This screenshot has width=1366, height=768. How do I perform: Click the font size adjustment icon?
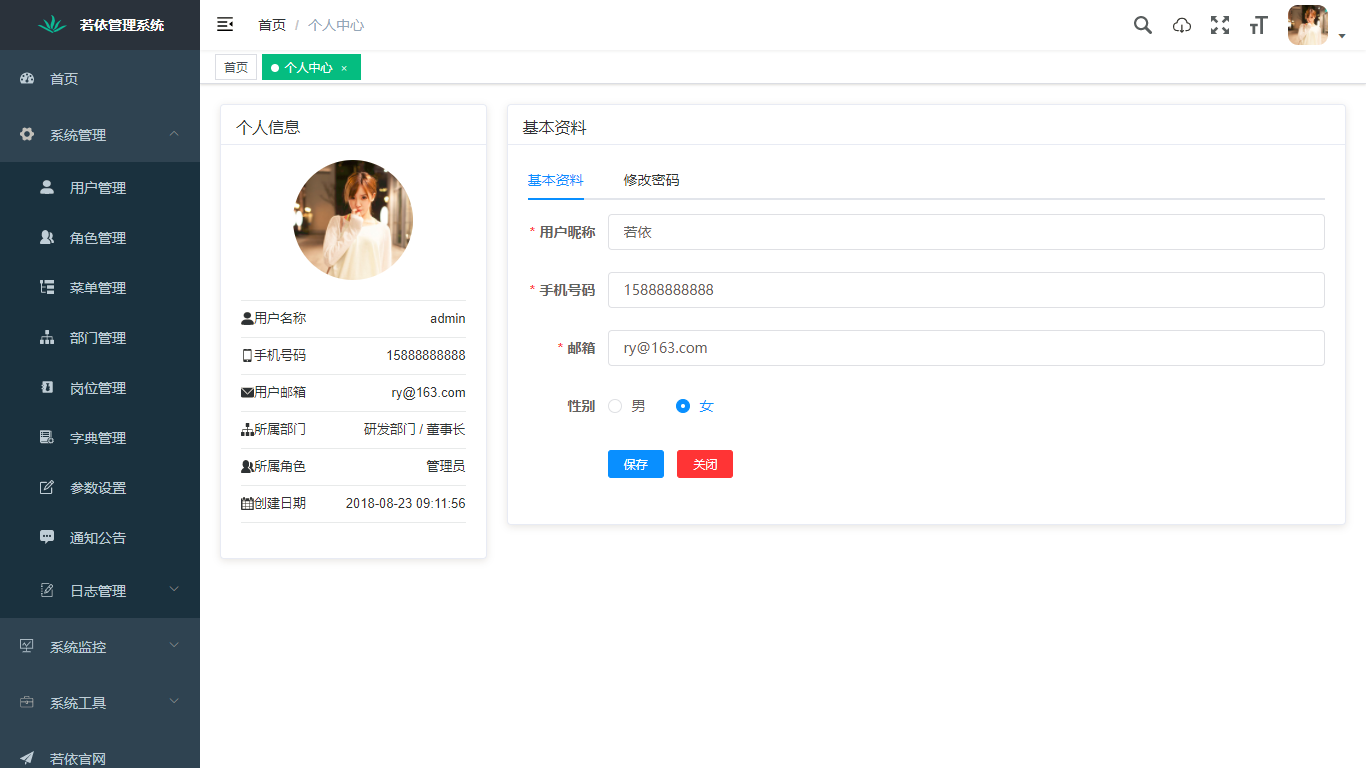coord(1258,25)
